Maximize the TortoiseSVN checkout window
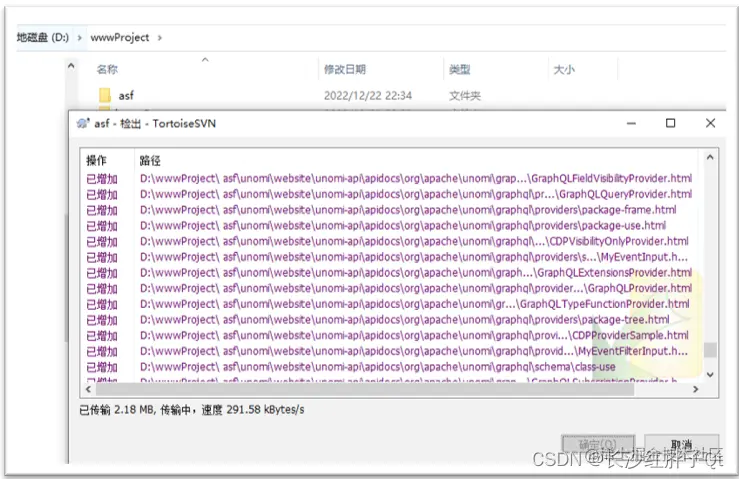 tap(670, 123)
